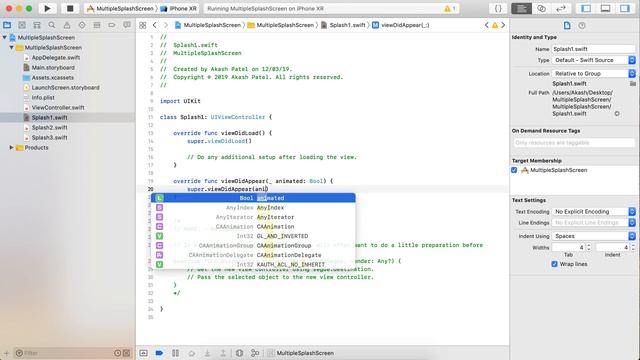640x360 pixels.
Task: Show the Symbol navigator
Action: click(x=37, y=25)
